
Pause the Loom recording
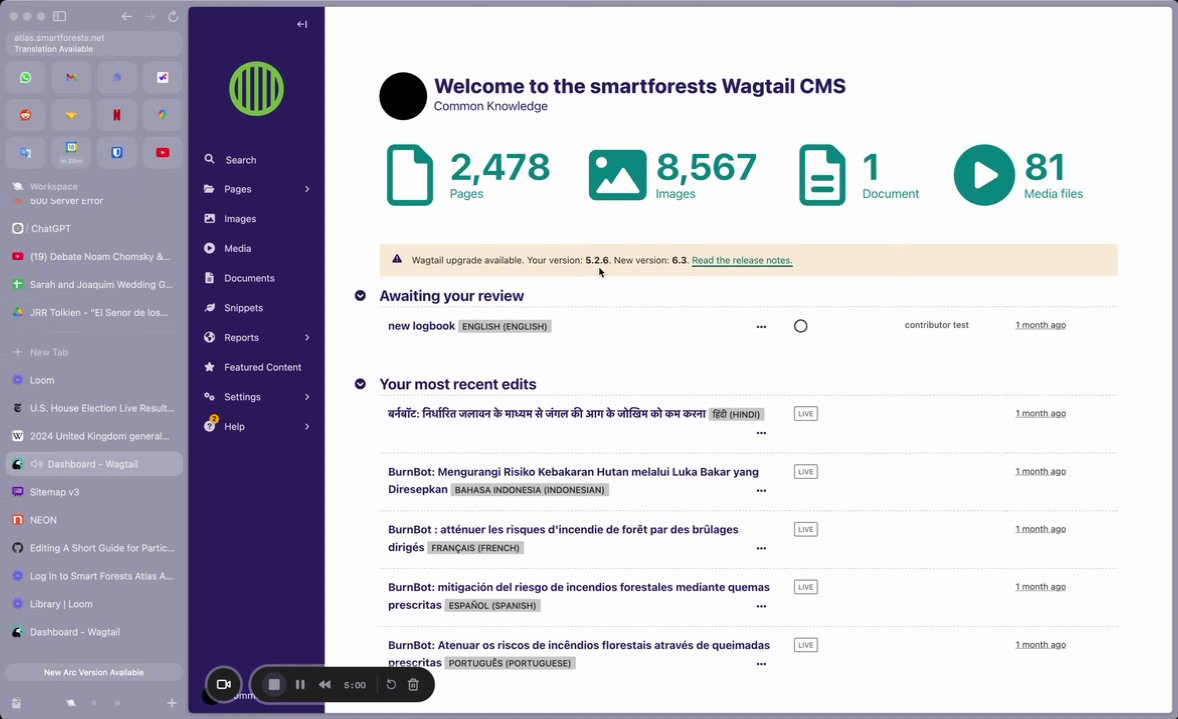(x=301, y=684)
